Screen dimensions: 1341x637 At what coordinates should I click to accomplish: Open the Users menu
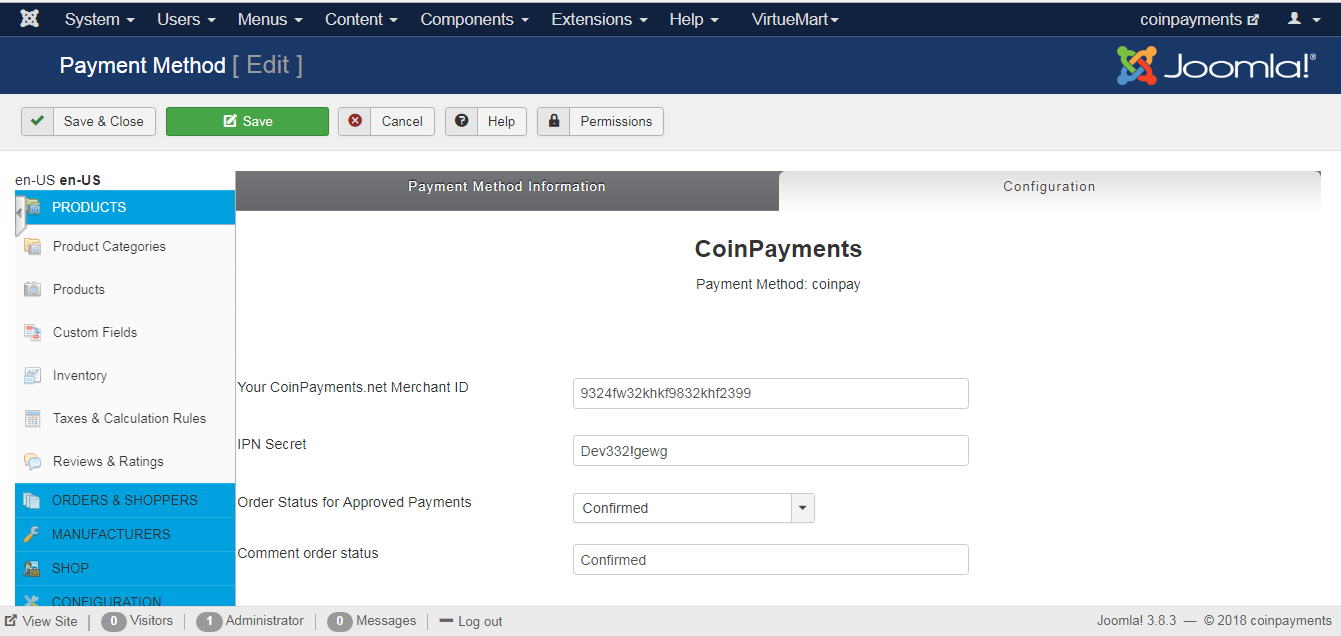pyautogui.click(x=186, y=19)
